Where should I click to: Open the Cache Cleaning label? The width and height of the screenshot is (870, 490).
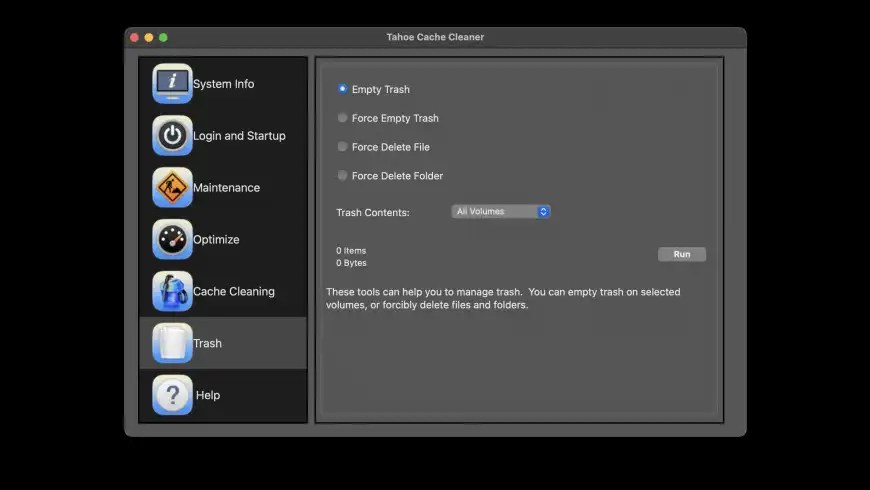pyautogui.click(x=234, y=291)
